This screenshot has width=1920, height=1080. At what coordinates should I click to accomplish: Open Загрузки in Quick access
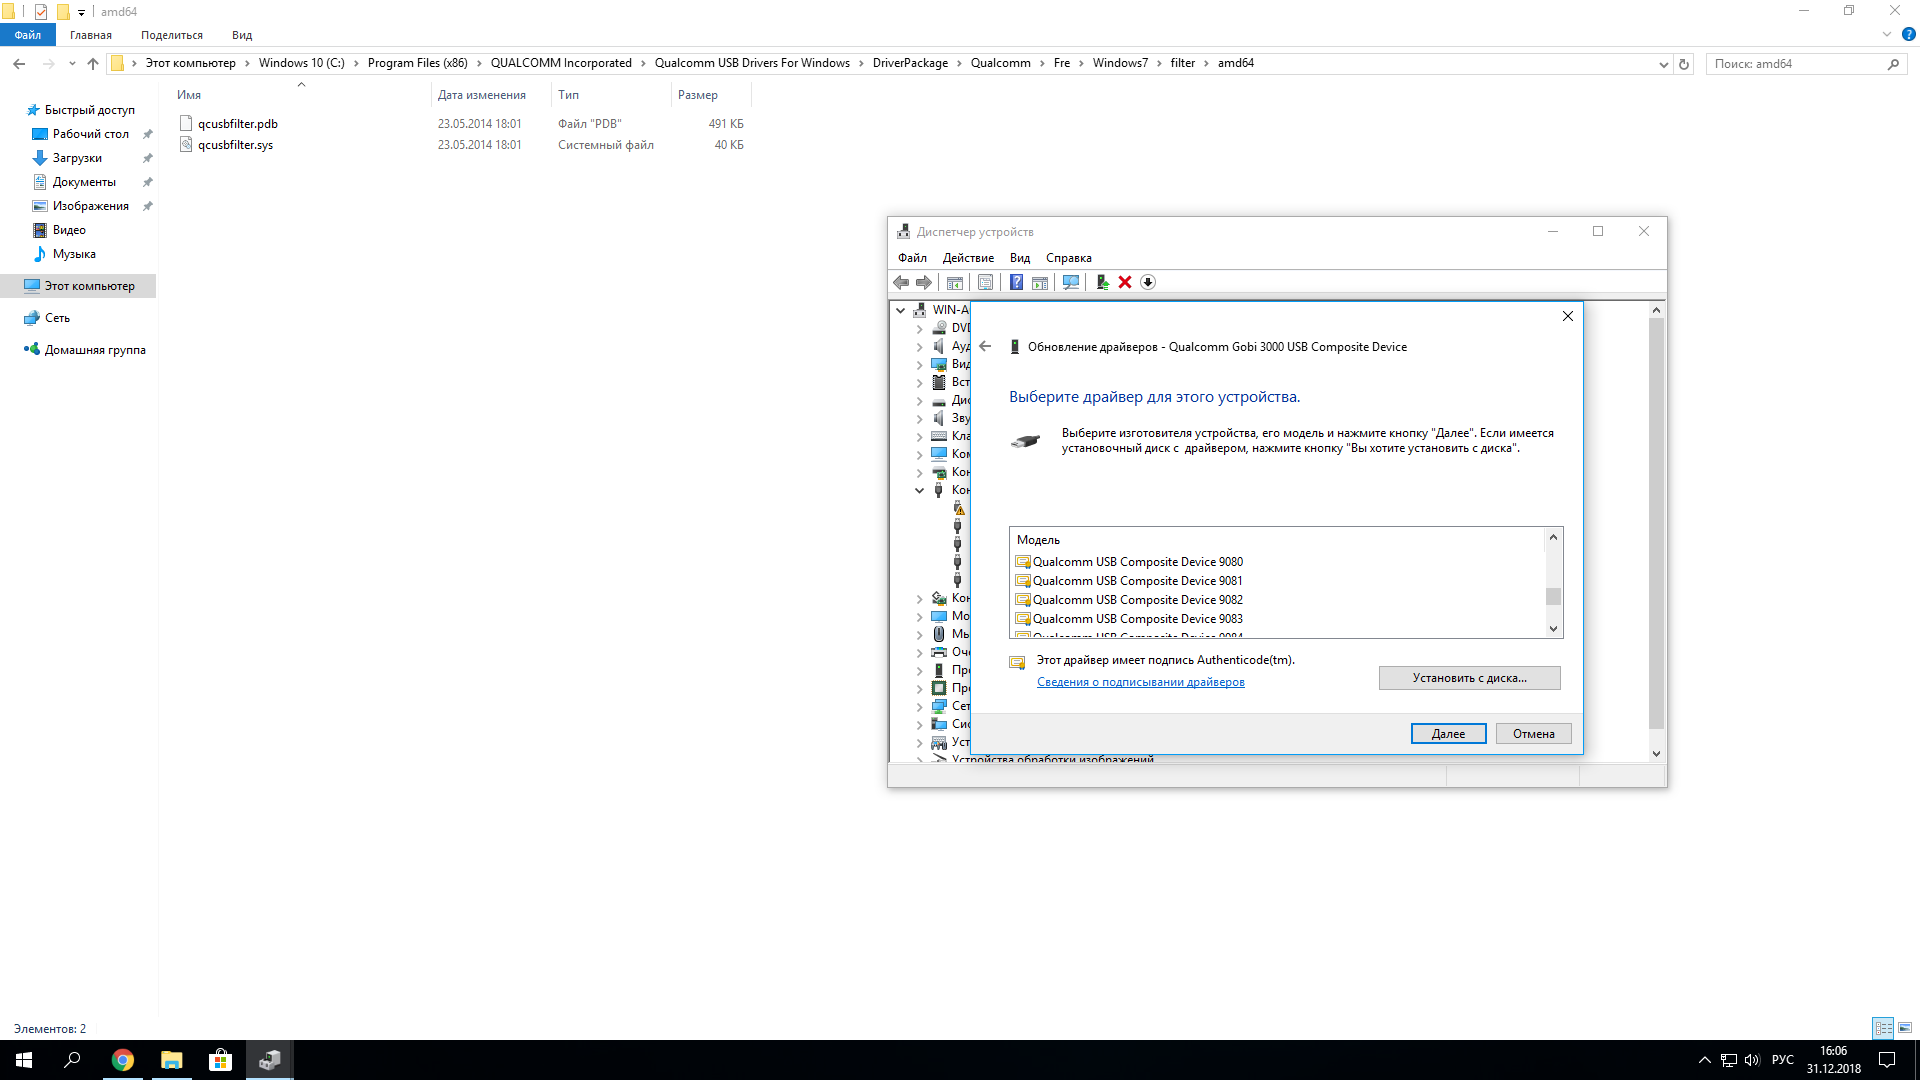(x=77, y=158)
